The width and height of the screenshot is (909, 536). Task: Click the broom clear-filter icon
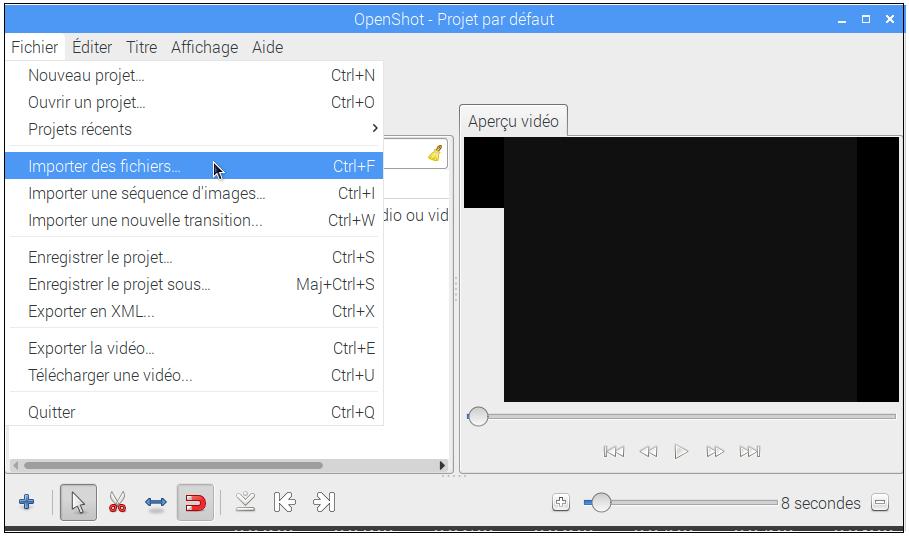pos(435,153)
